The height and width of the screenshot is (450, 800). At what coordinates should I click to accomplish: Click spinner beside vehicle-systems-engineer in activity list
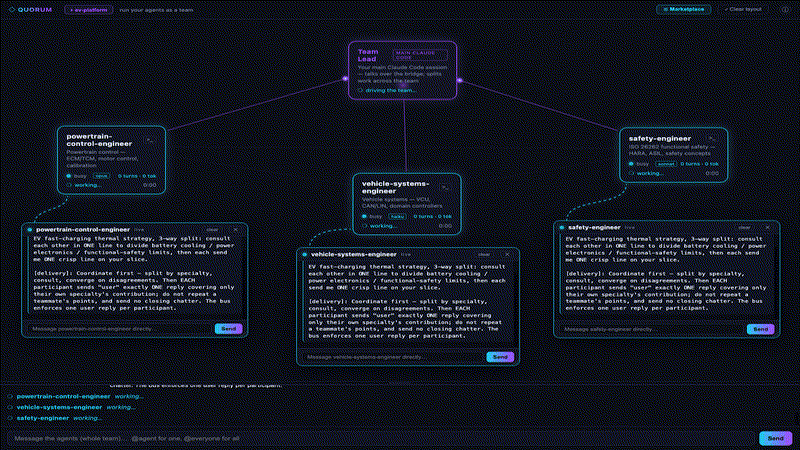[10, 407]
